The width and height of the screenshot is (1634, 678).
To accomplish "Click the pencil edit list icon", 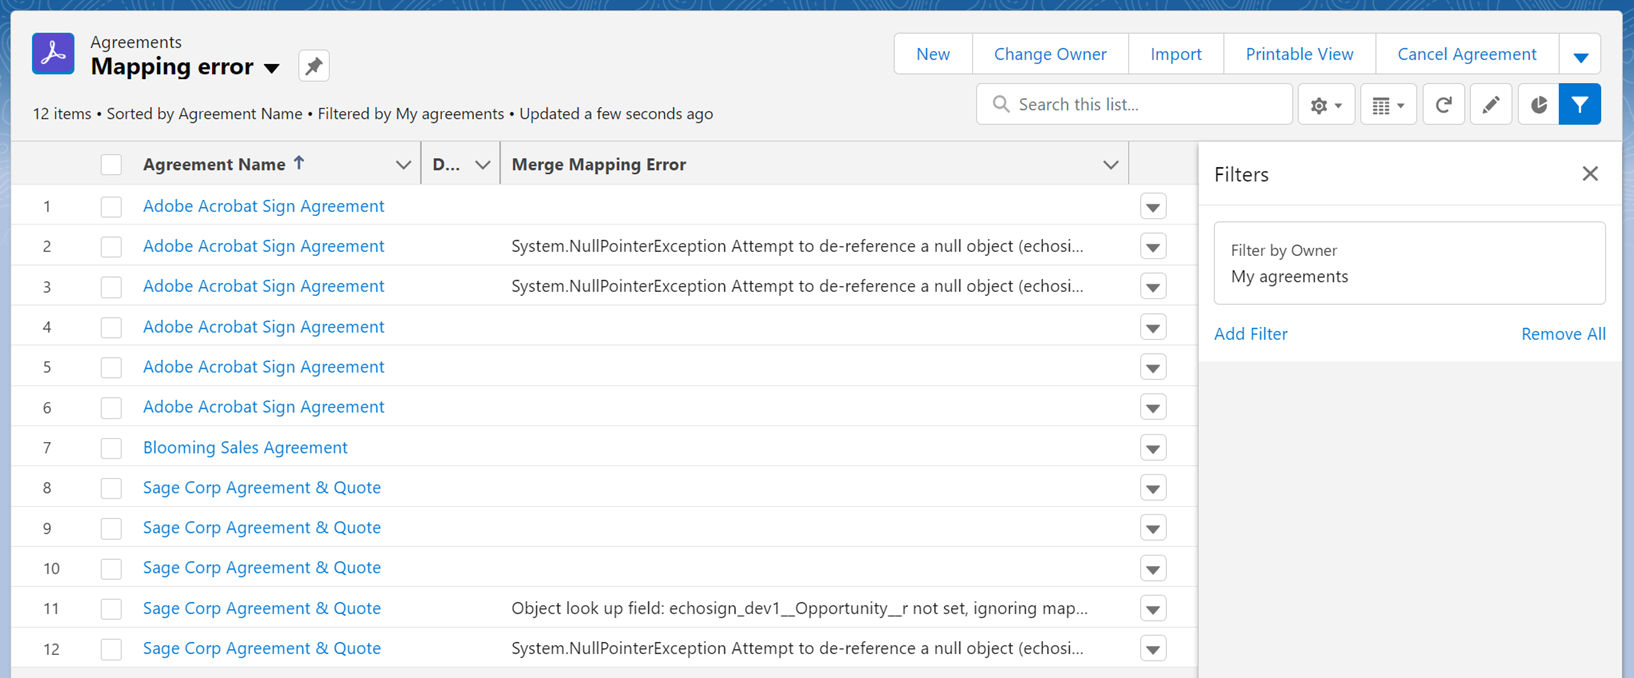I will 1490,105.
